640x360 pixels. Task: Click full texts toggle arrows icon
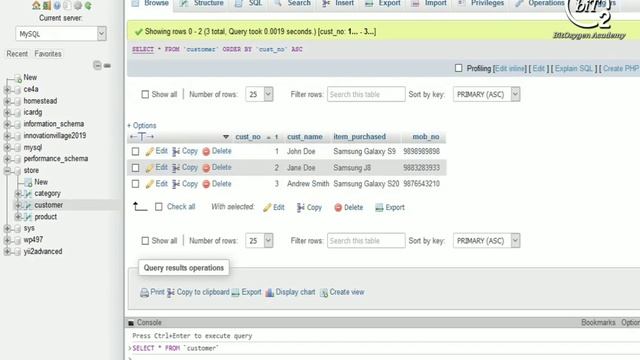coord(142,137)
